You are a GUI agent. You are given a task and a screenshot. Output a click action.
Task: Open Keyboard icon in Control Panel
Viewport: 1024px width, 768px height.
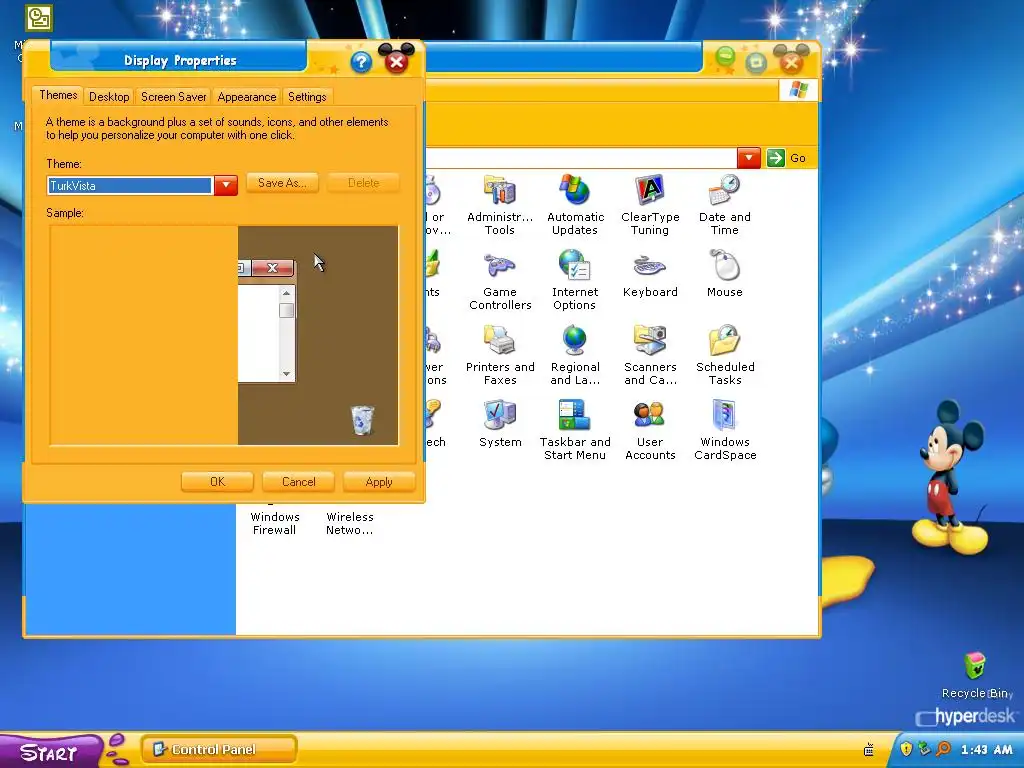click(x=650, y=265)
